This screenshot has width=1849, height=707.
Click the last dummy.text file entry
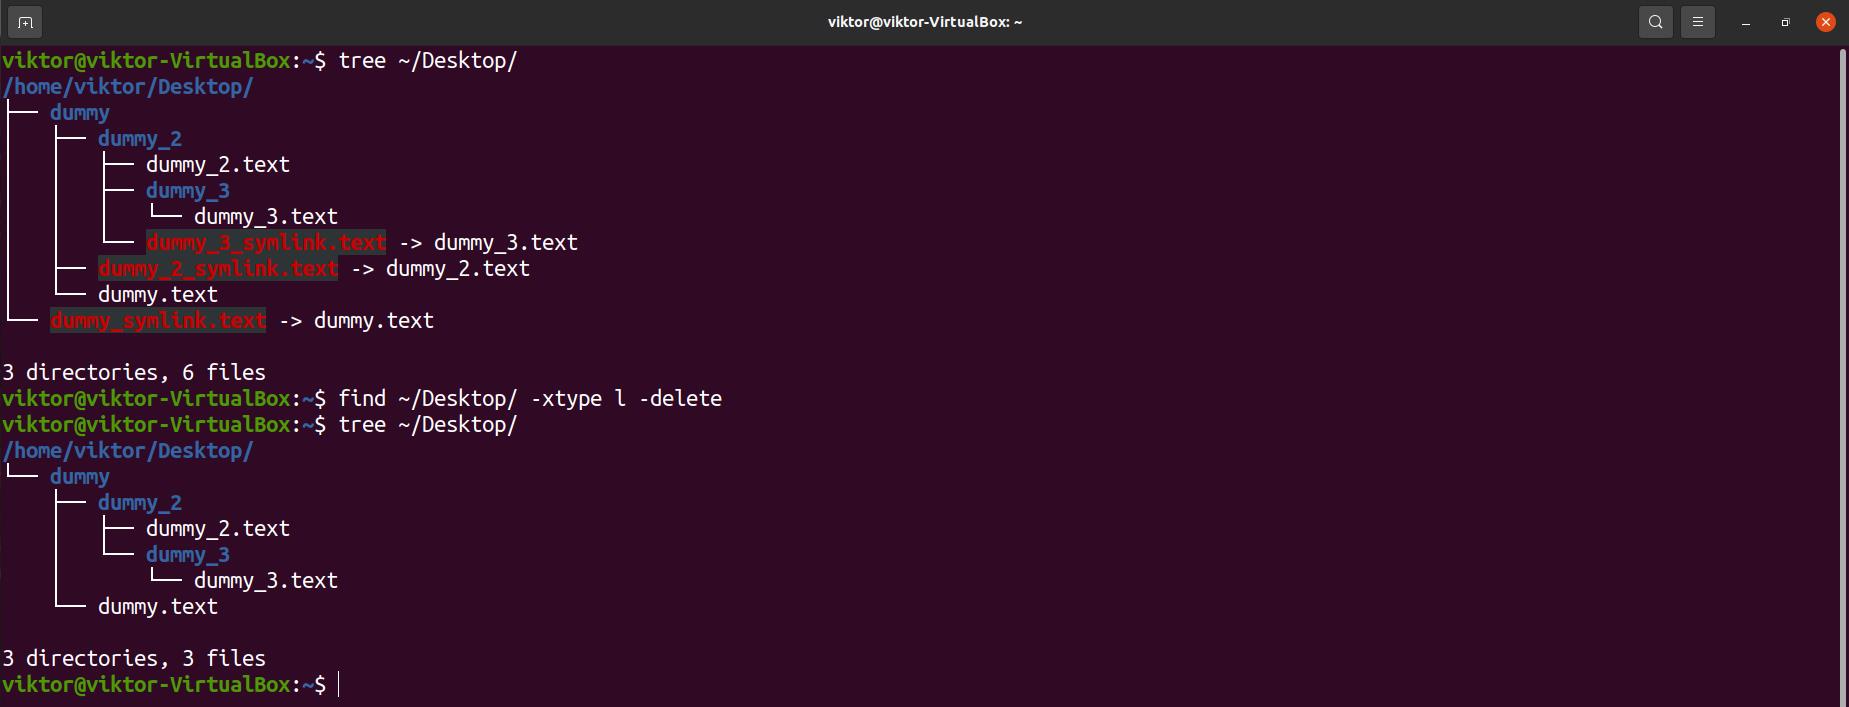coord(158,606)
